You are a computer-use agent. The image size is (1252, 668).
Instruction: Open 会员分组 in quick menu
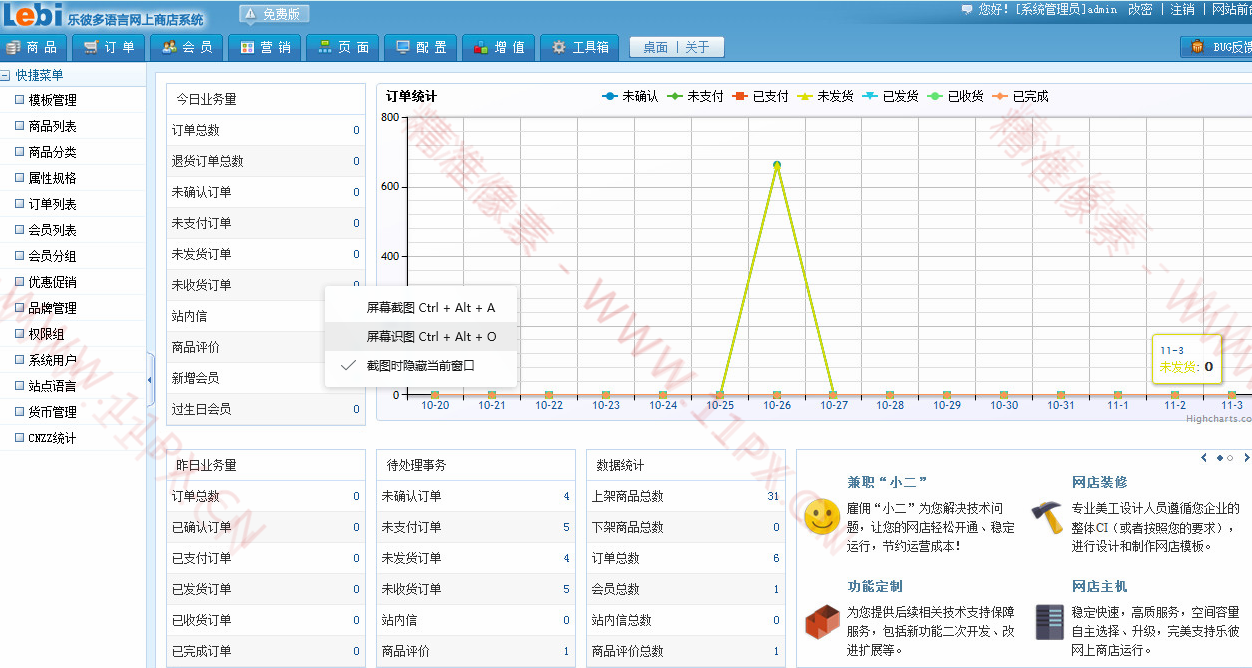coord(52,256)
